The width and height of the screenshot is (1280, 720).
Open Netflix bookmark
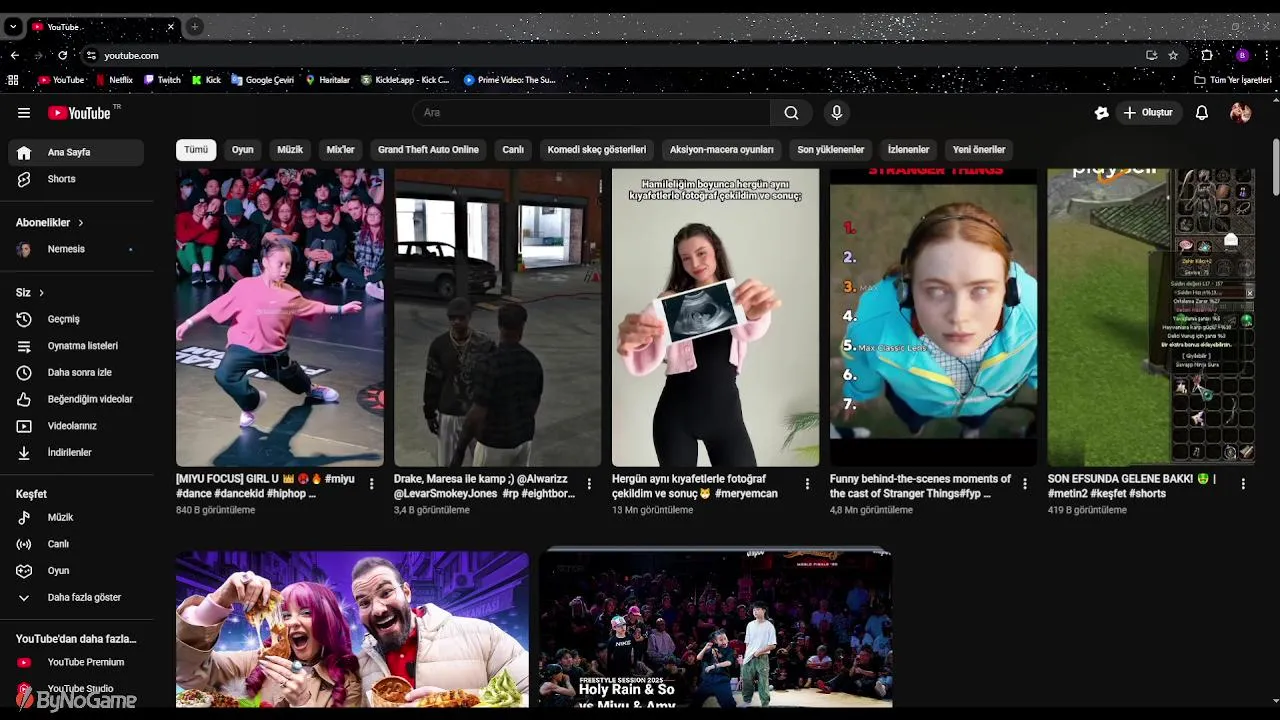[114, 80]
